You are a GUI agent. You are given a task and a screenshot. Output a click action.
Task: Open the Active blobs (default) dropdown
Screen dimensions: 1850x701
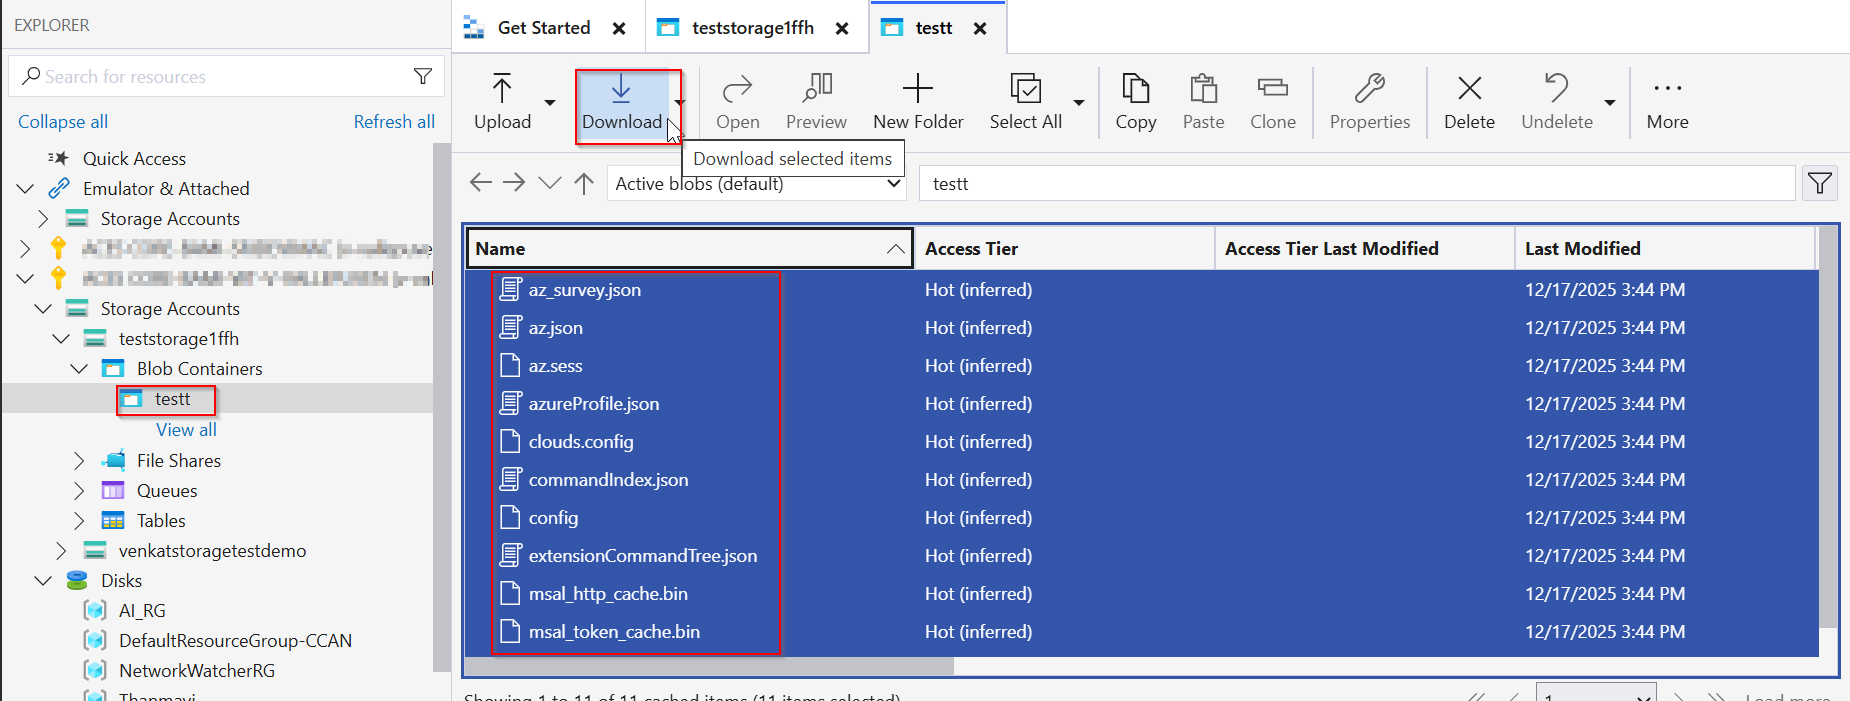pos(757,183)
